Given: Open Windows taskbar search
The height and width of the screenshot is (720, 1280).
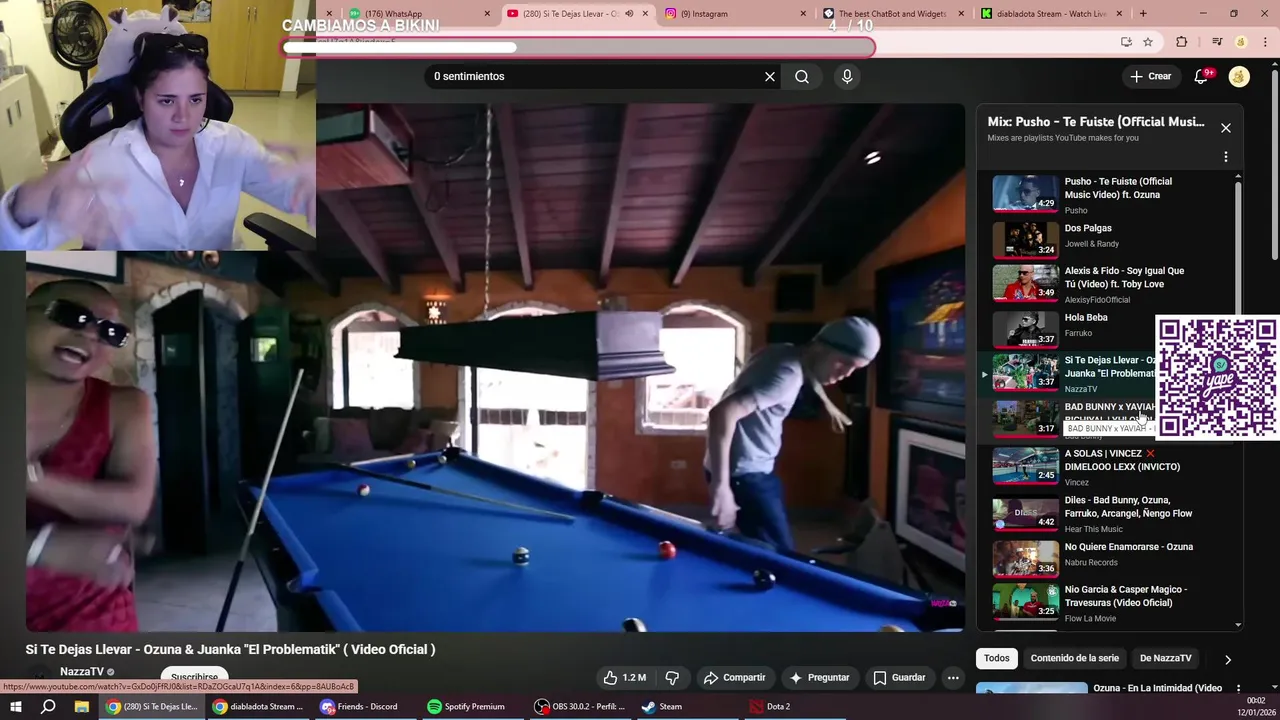Looking at the screenshot, I should tap(48, 707).
